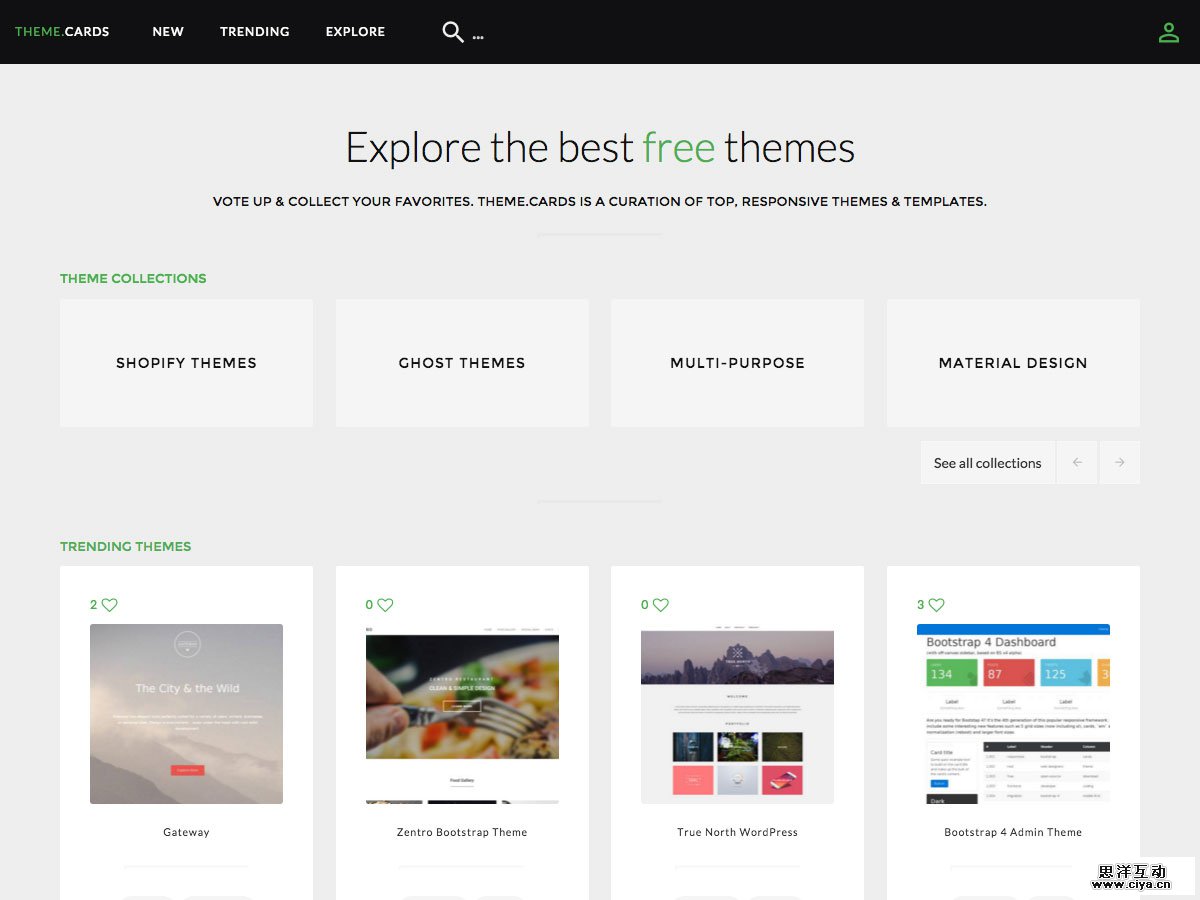Click the THEME.CARDS logo

62,32
